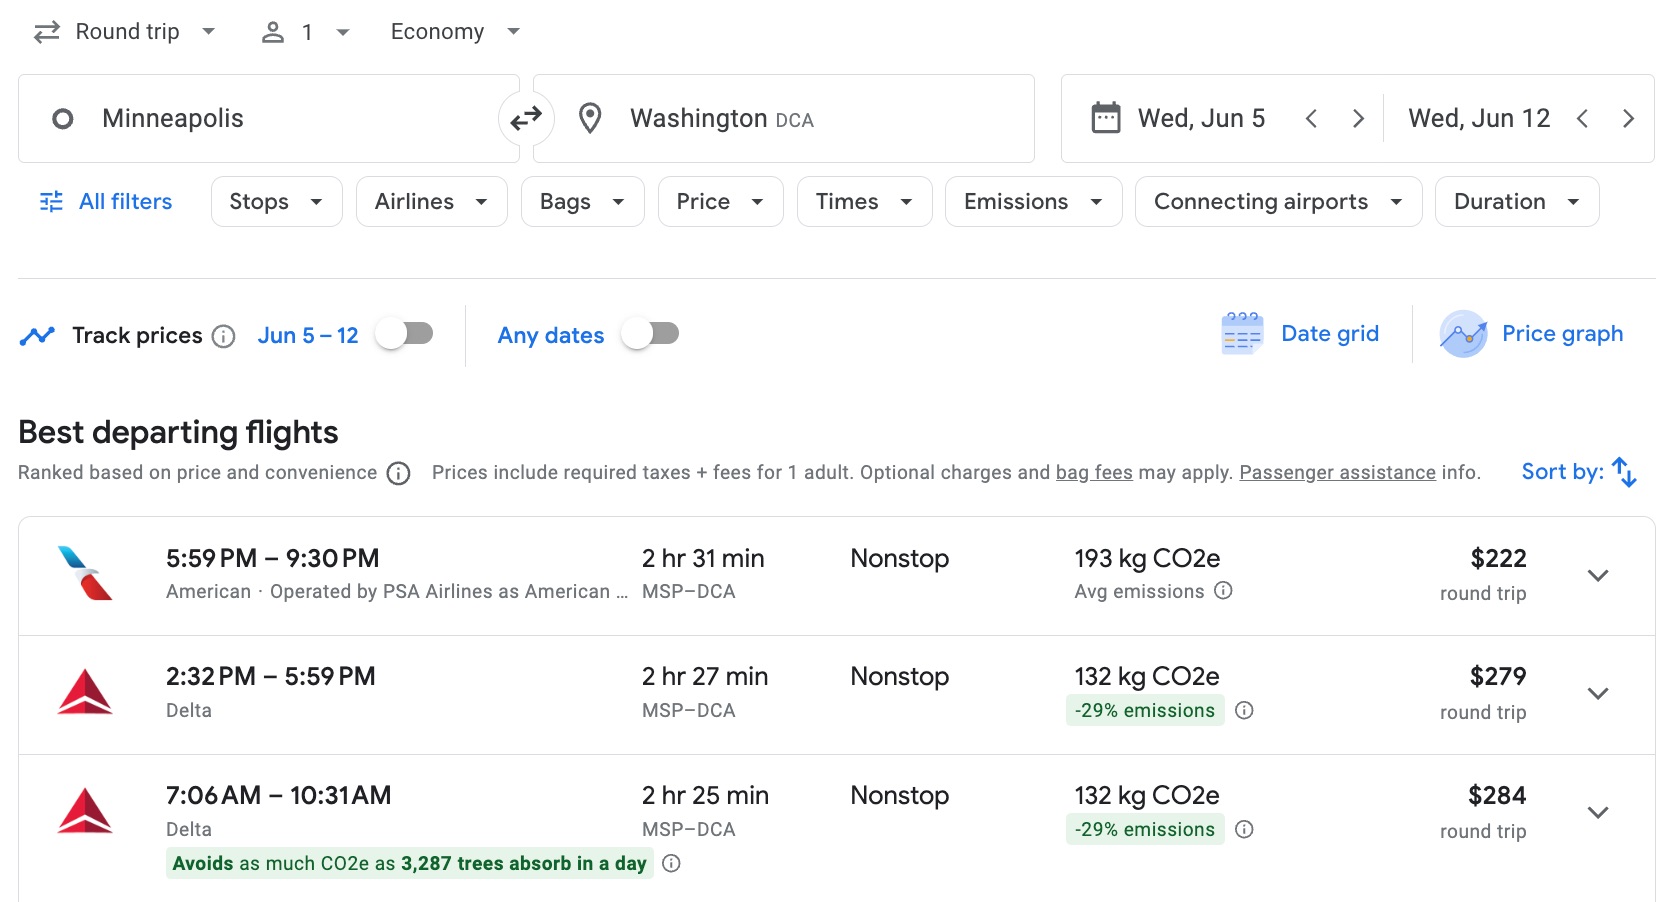Open the Airlines filter dropdown
Screen dimensions: 1678x902
[x=431, y=201]
